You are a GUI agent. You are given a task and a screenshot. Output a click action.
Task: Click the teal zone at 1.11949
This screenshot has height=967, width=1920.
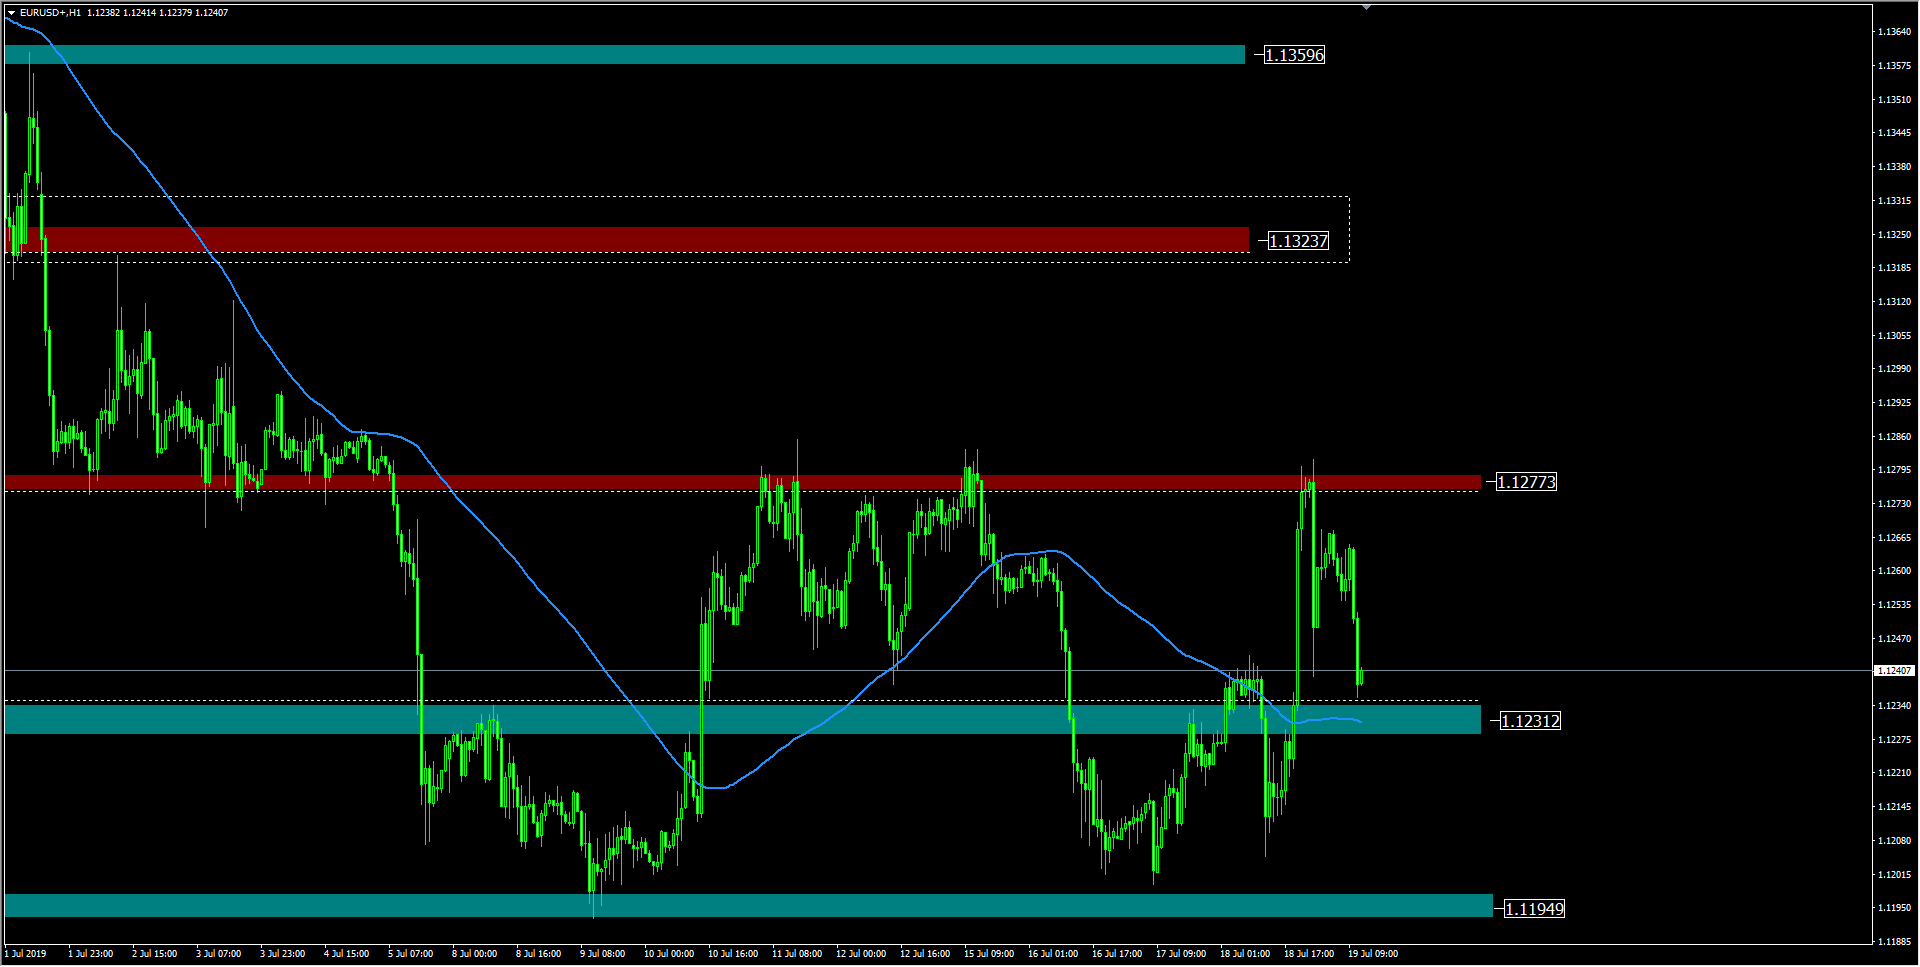coord(749,905)
